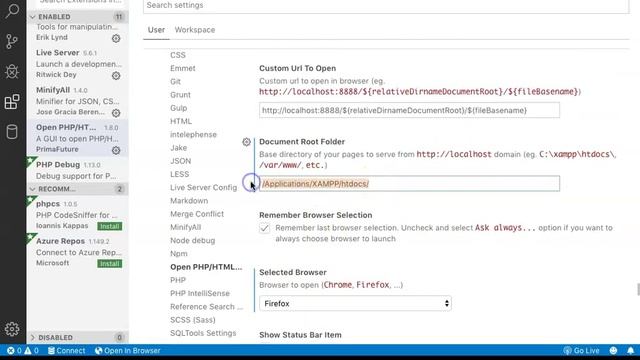Click the Search settings field
The width and height of the screenshot is (640, 360).
pos(386,6)
